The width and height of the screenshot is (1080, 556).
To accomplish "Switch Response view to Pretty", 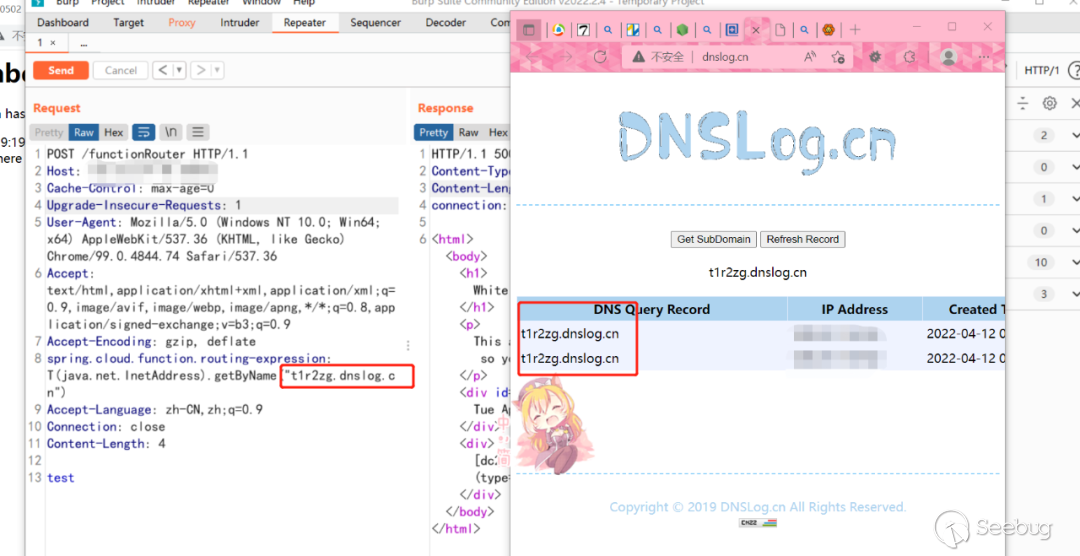I will click(433, 132).
